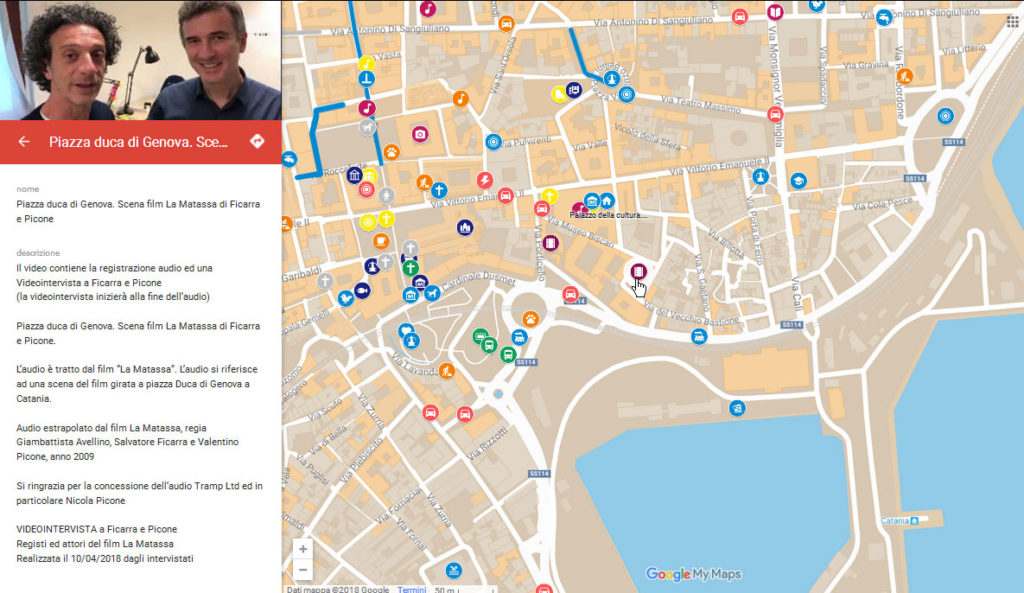
Task: Open the Termini link at map bottom
Action: click(411, 589)
